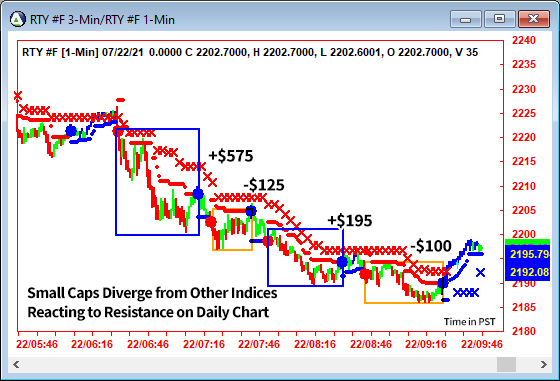Click the 2192.08 price marker
This screenshot has width=560, height=381.
(x=528, y=272)
